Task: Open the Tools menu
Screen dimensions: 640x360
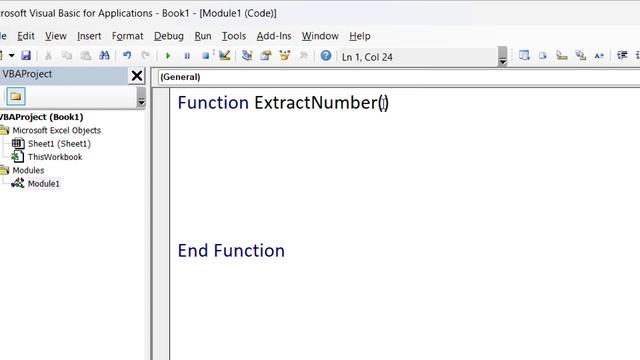Action: pos(234,36)
